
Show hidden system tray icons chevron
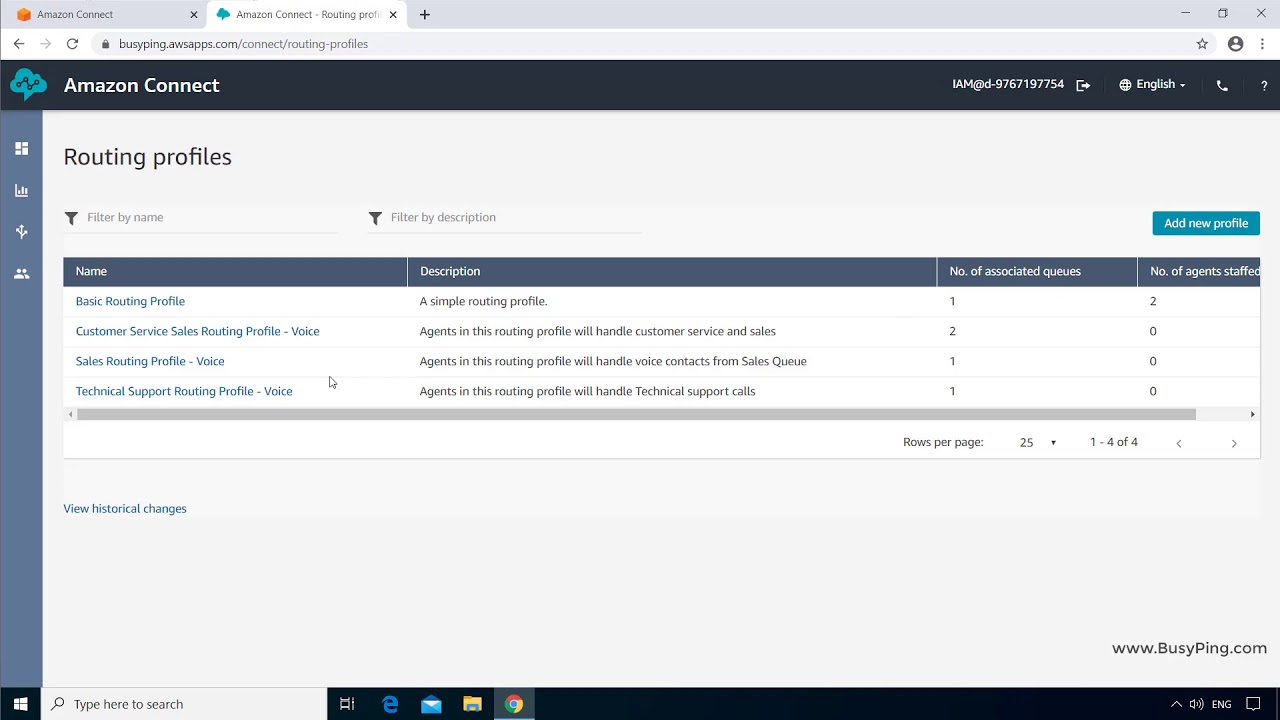click(x=1176, y=704)
